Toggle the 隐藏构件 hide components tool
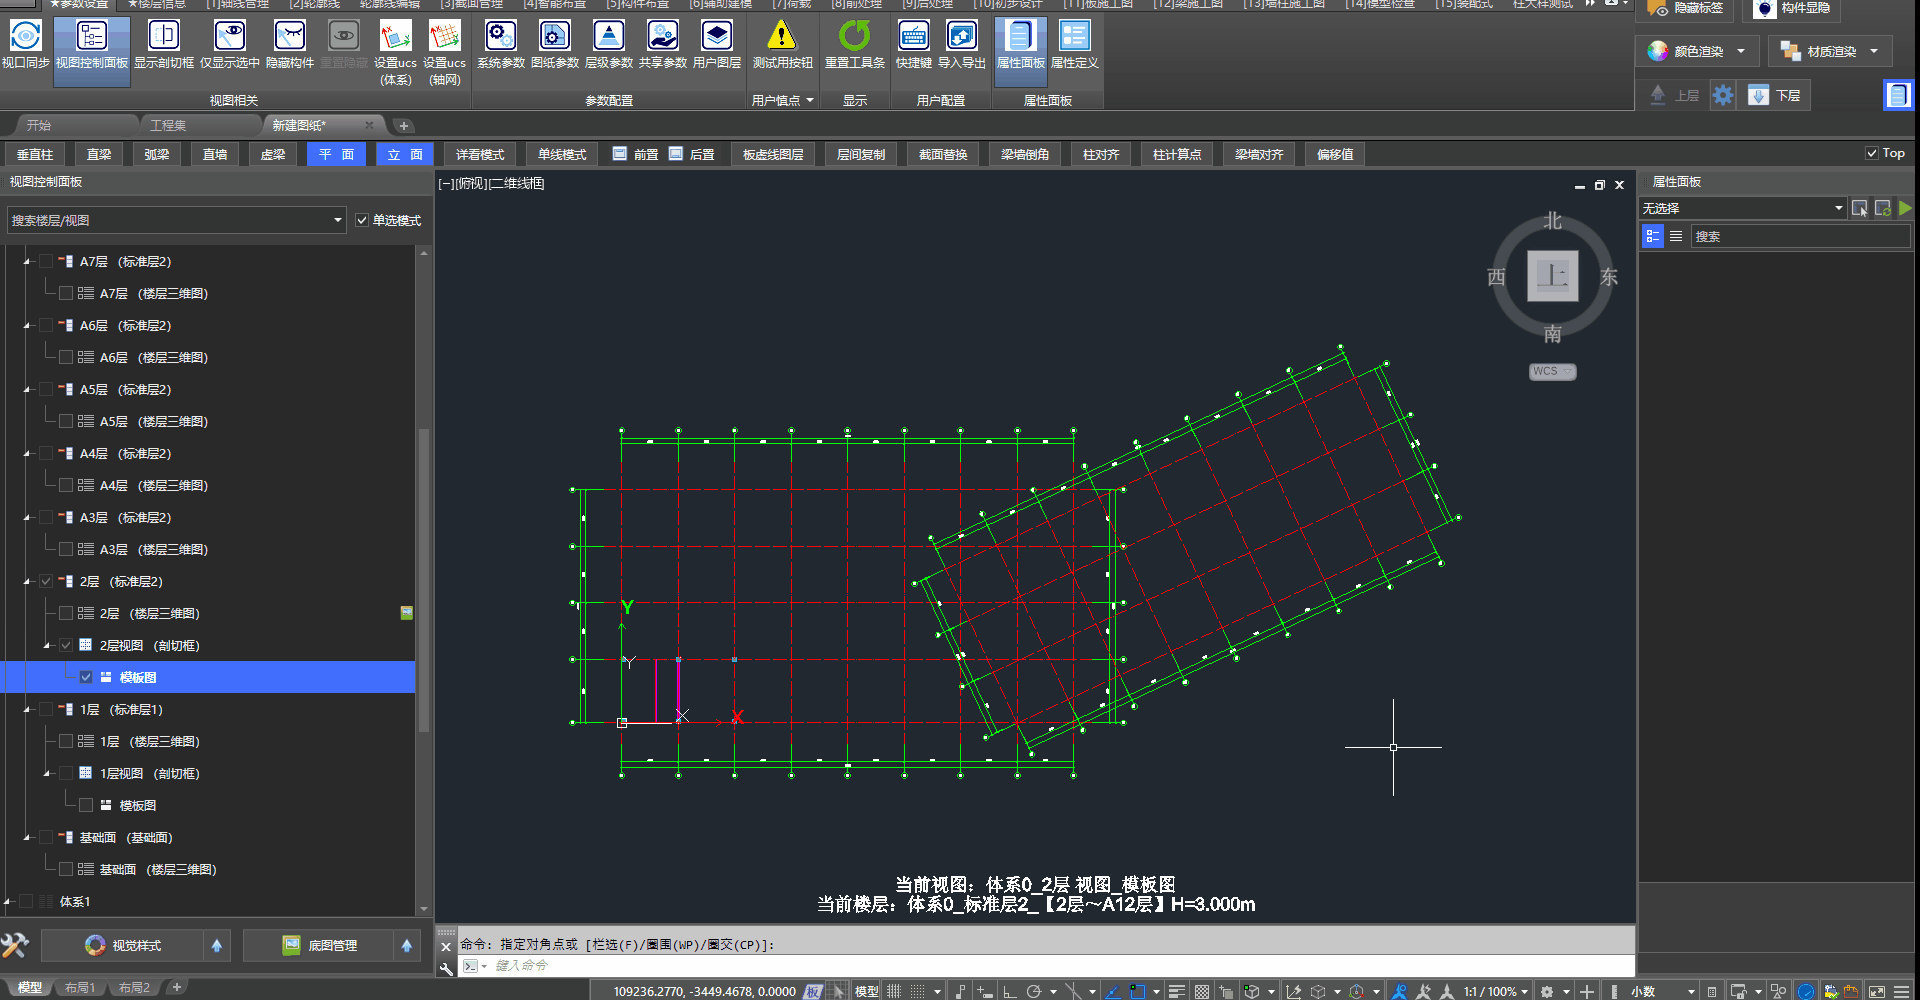The image size is (1920, 1000). [x=289, y=37]
